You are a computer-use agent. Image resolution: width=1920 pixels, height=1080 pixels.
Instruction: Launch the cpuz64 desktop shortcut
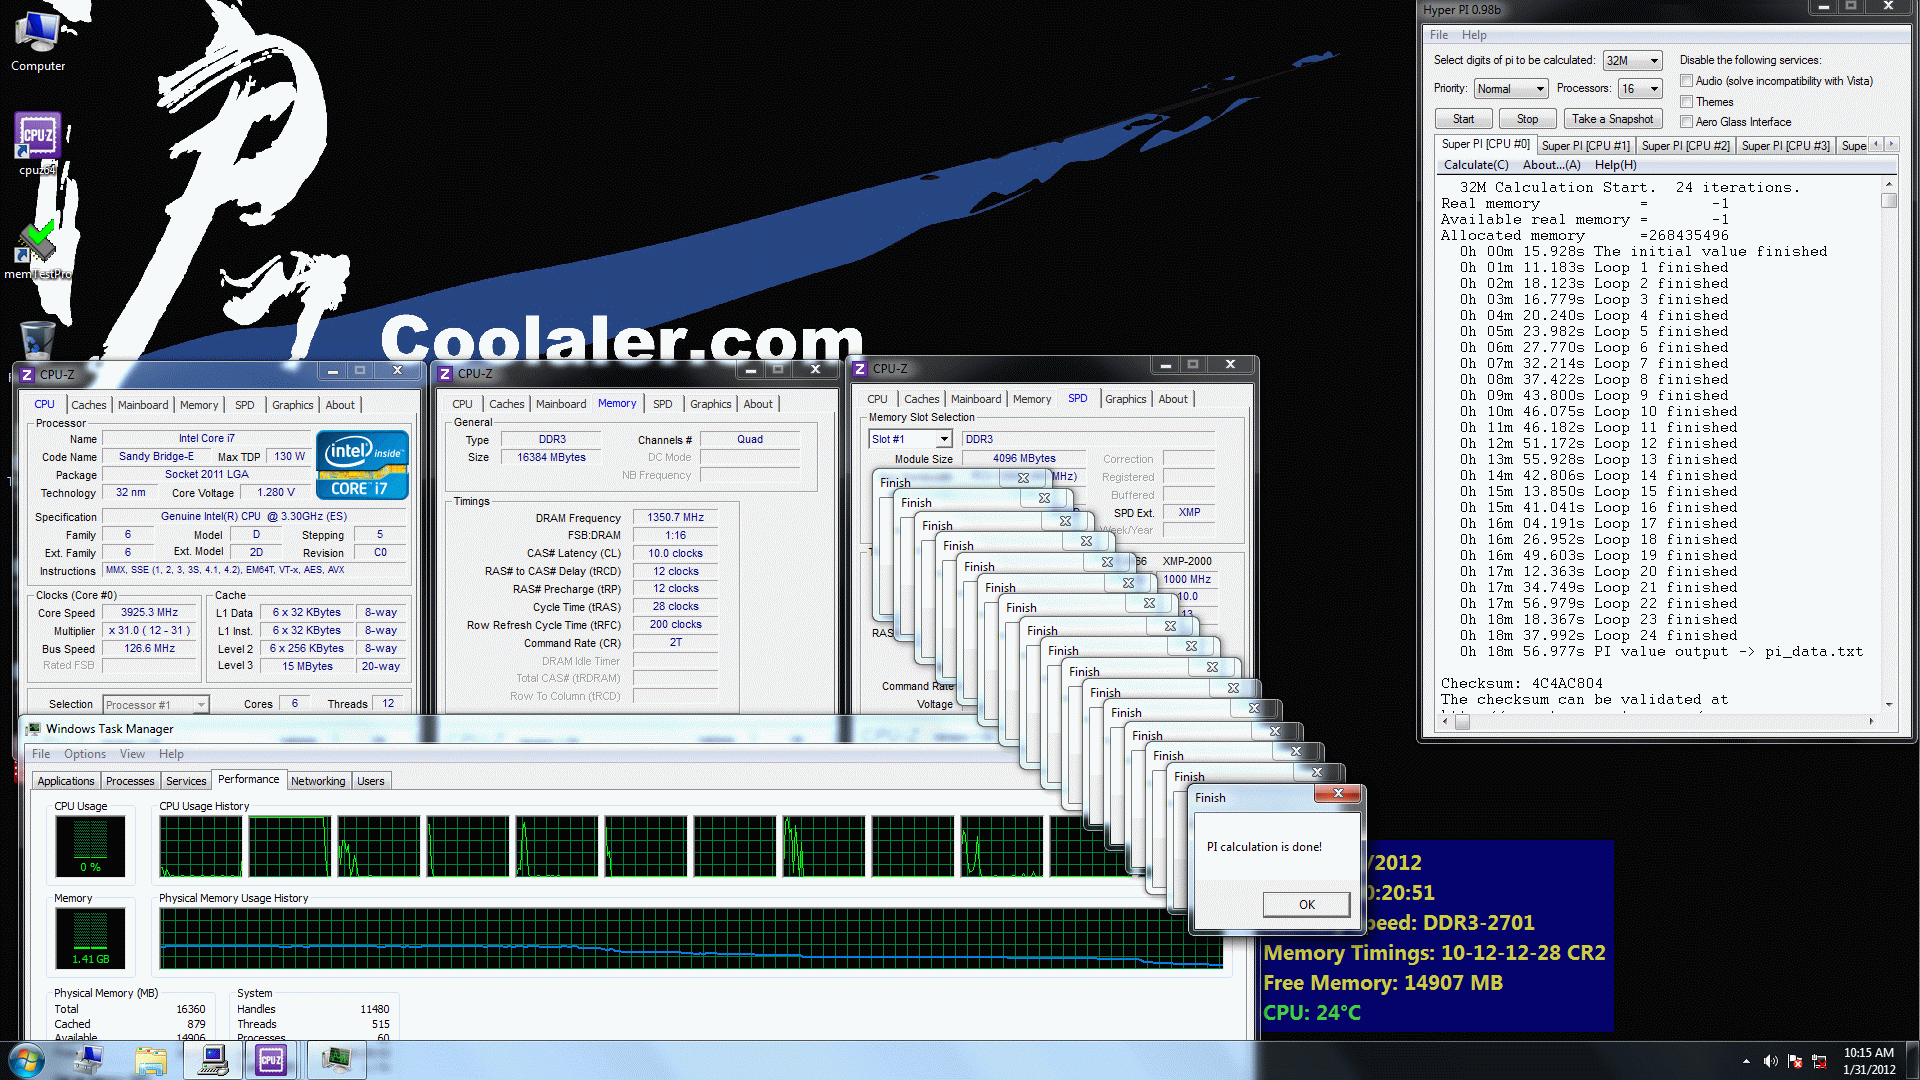tap(38, 143)
